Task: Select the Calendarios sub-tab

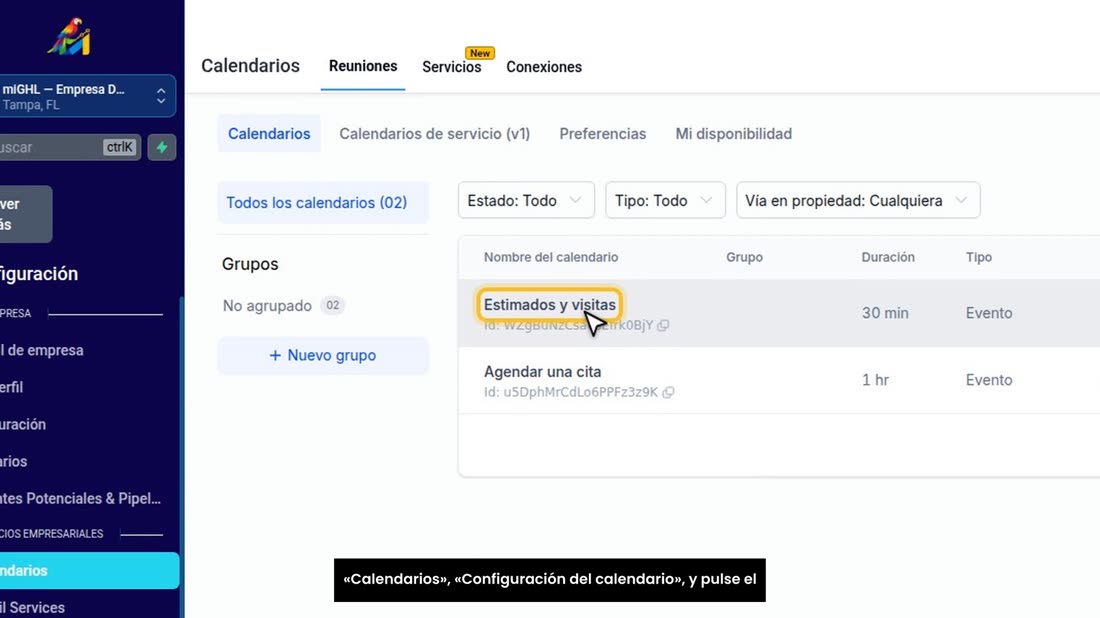Action: (269, 133)
